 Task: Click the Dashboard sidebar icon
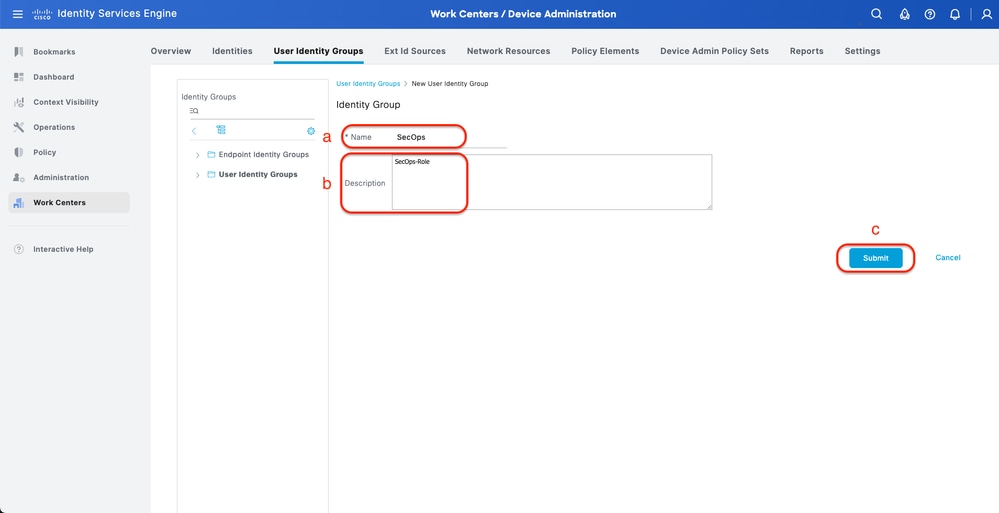point(18,76)
